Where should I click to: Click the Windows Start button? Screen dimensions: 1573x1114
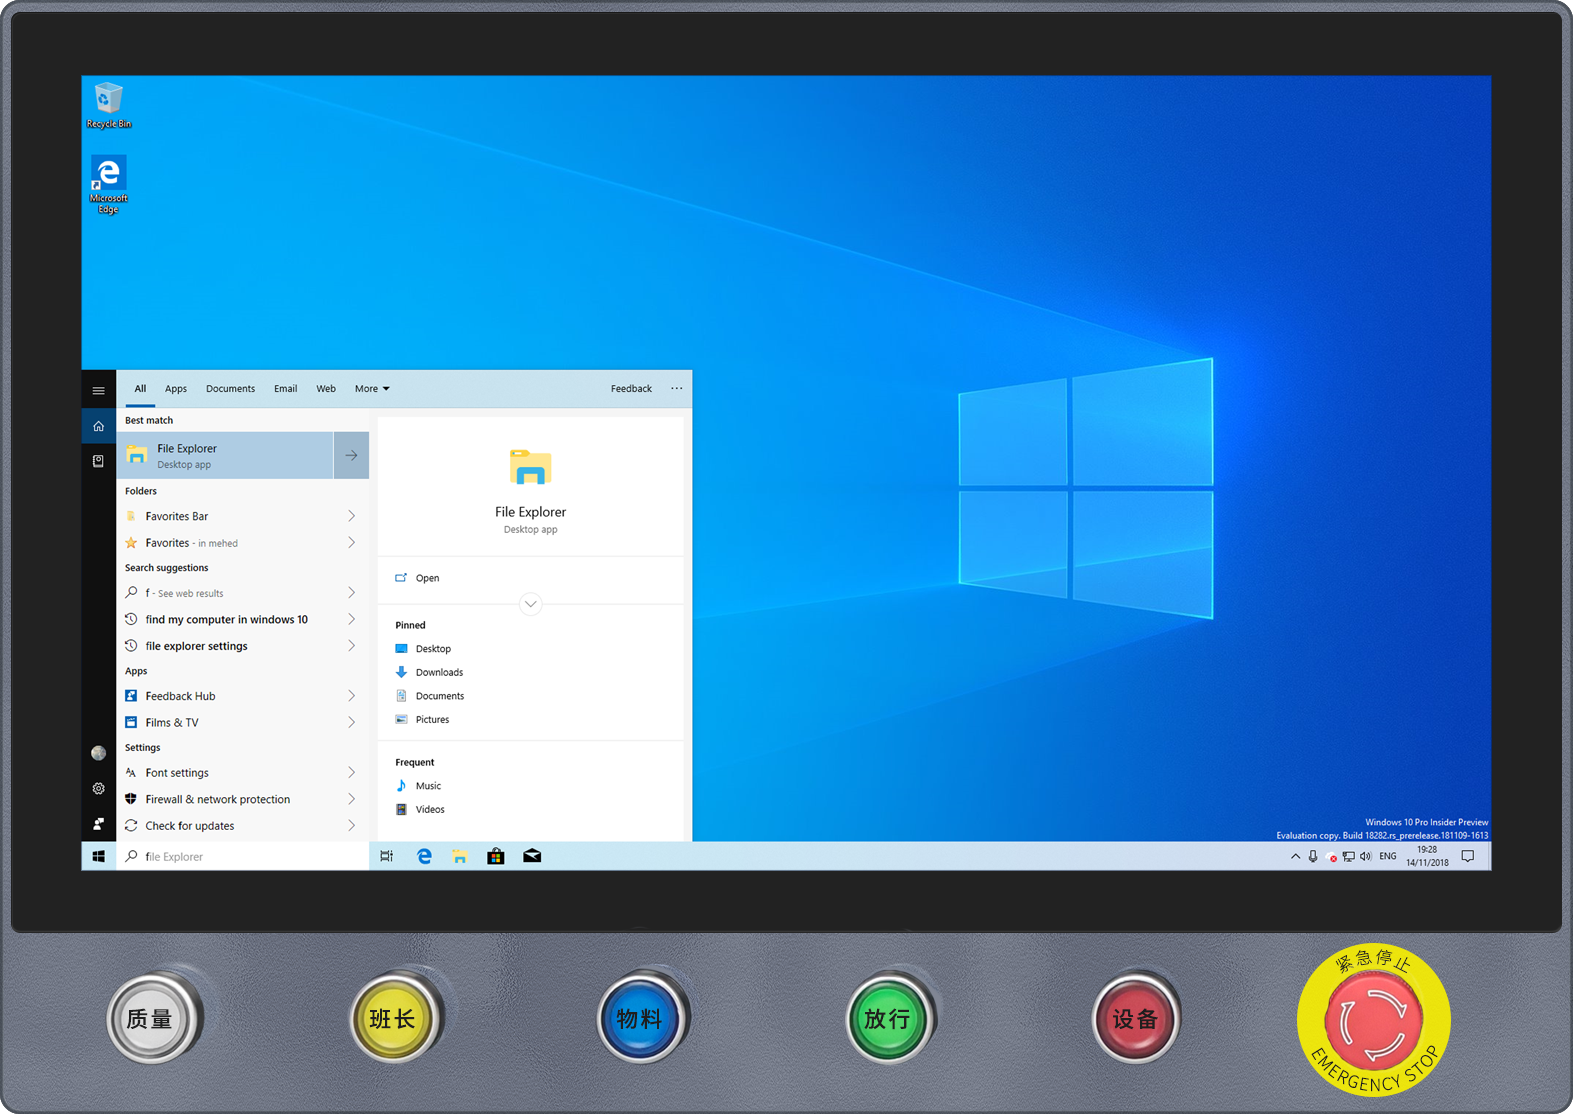pyautogui.click(x=98, y=856)
